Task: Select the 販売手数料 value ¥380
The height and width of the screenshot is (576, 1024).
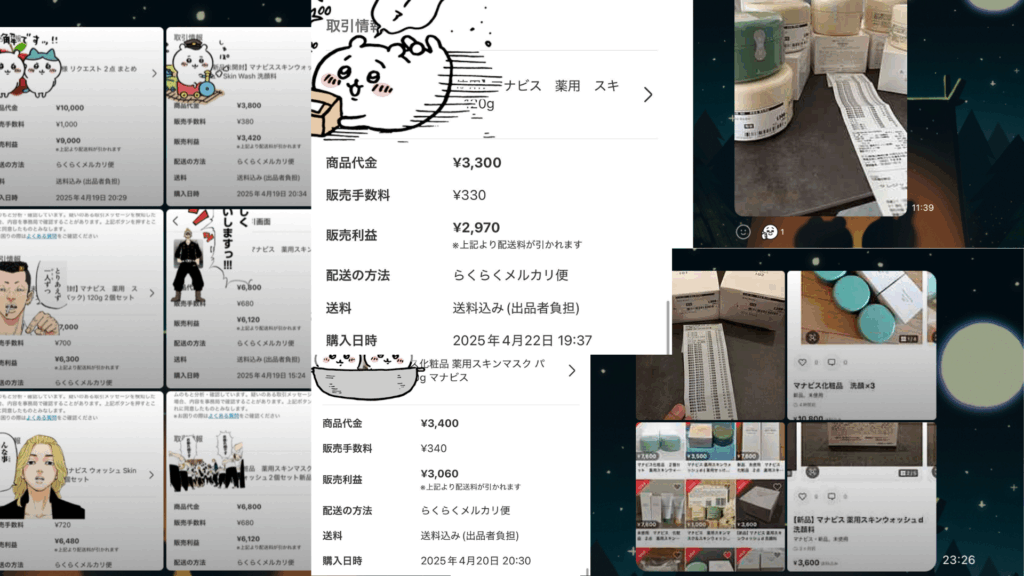Action: click(245, 121)
